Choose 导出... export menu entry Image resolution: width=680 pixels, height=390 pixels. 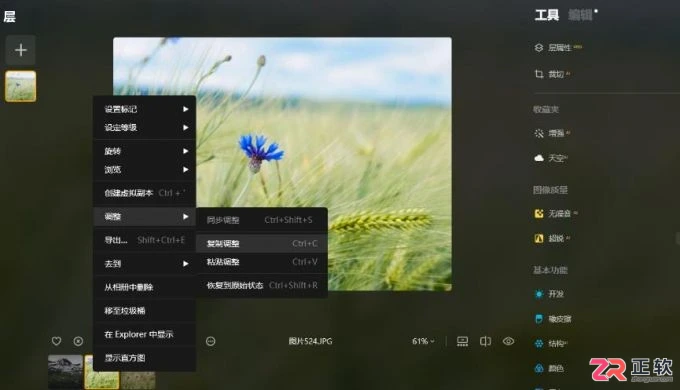tap(144, 240)
